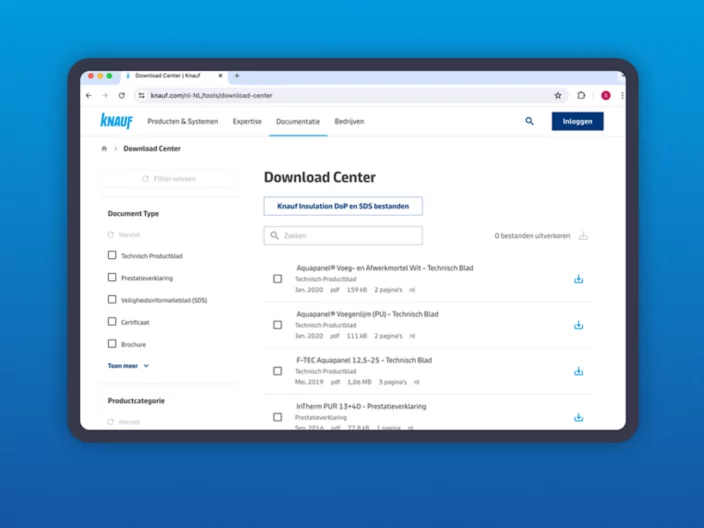Download Aquapanel Voegenlijm (PU) file
704x528 pixels.
click(578, 325)
